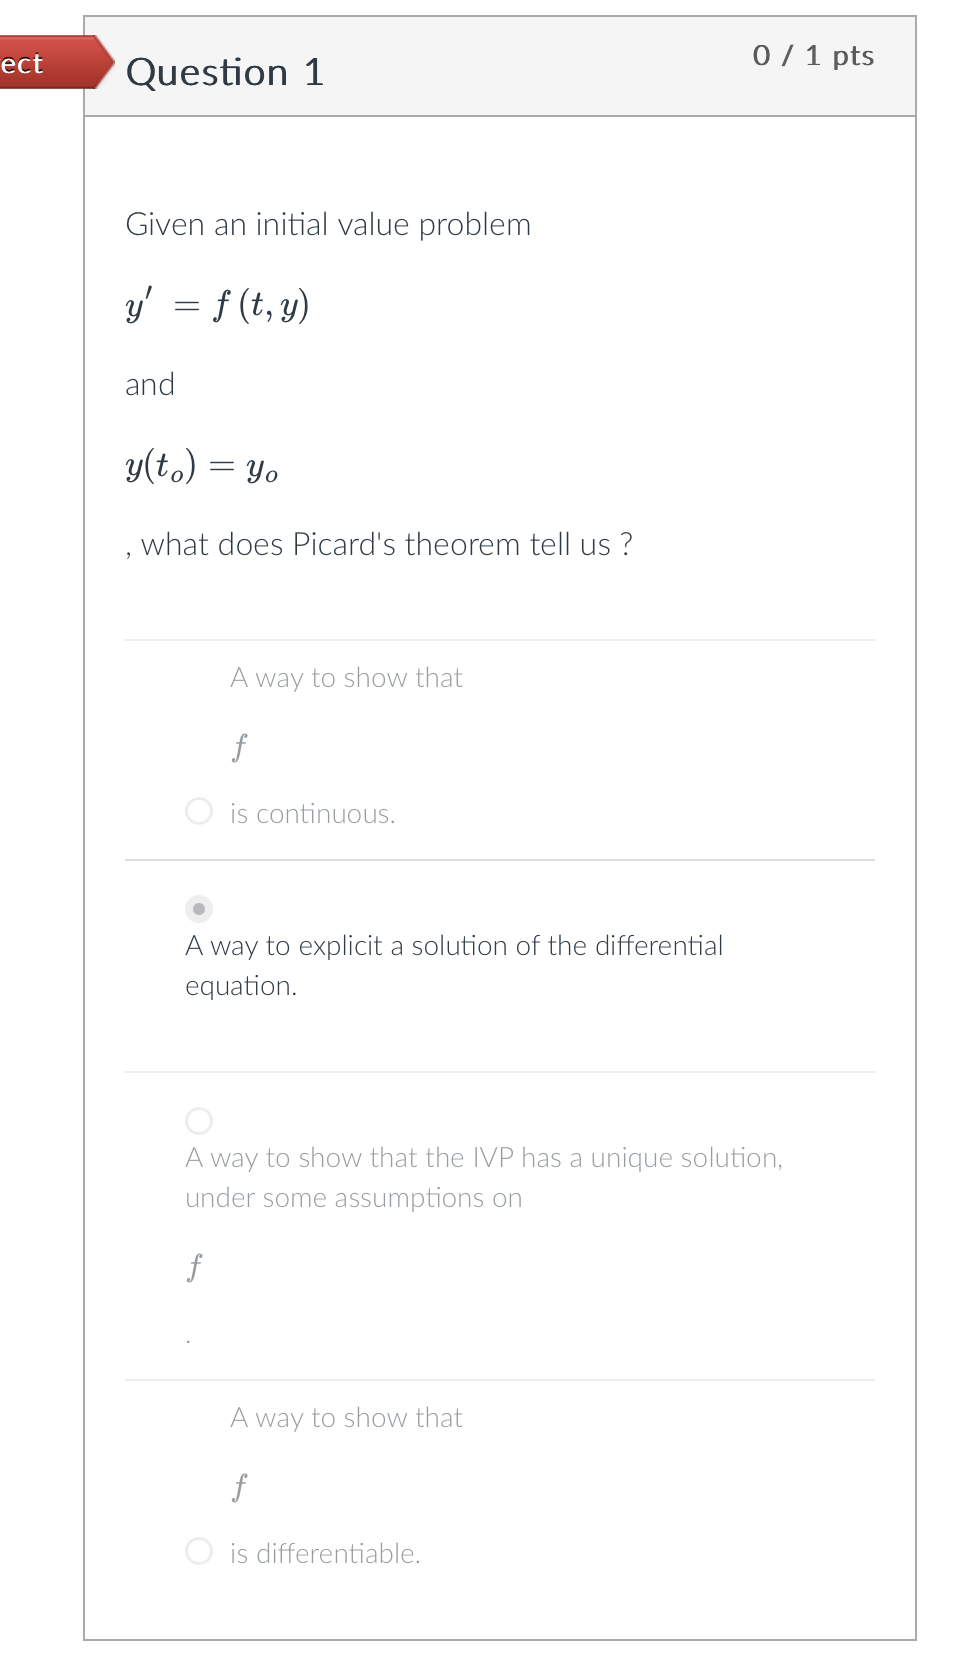Screen dimensions: 954x1670
Task: Click the initial condition y(to) = yo
Action: pyautogui.click(x=201, y=466)
